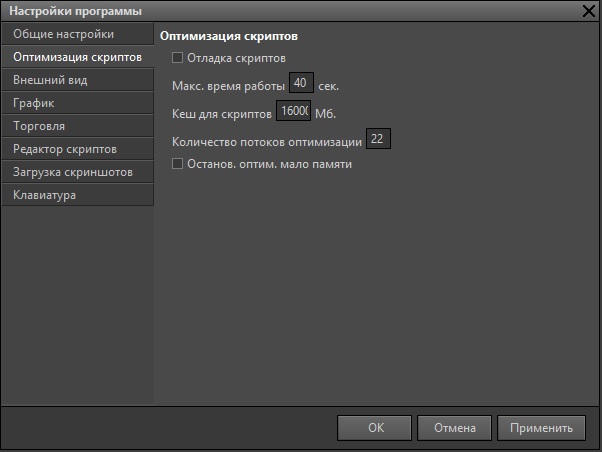
Task: Click the Количество потоков оптимизации field
Action: [x=378, y=138]
